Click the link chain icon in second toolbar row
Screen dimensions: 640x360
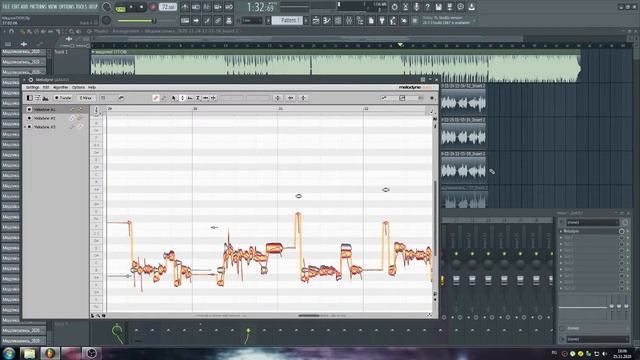click(218, 20)
